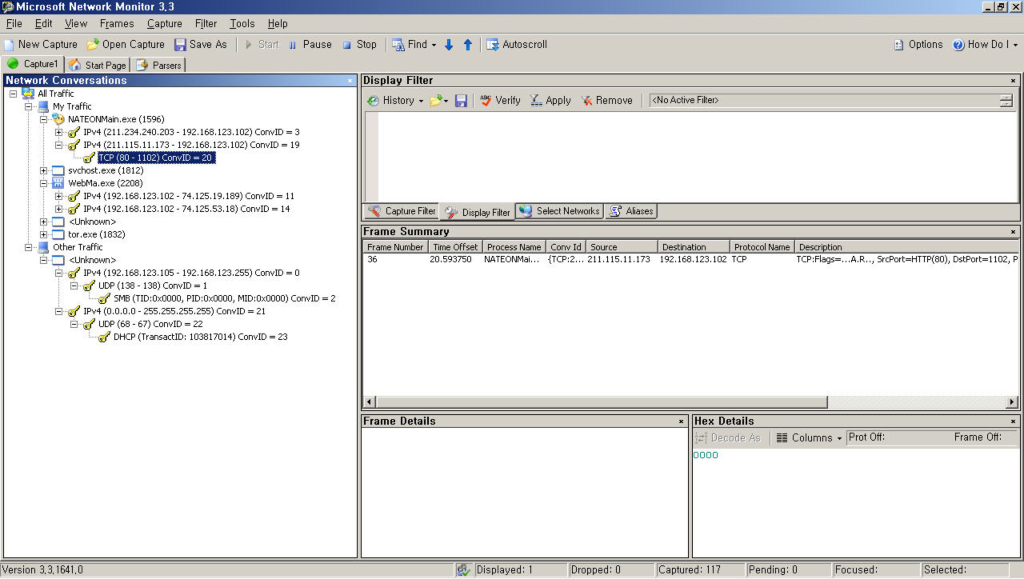
Task: Open the Frames menu
Action: tap(117, 23)
